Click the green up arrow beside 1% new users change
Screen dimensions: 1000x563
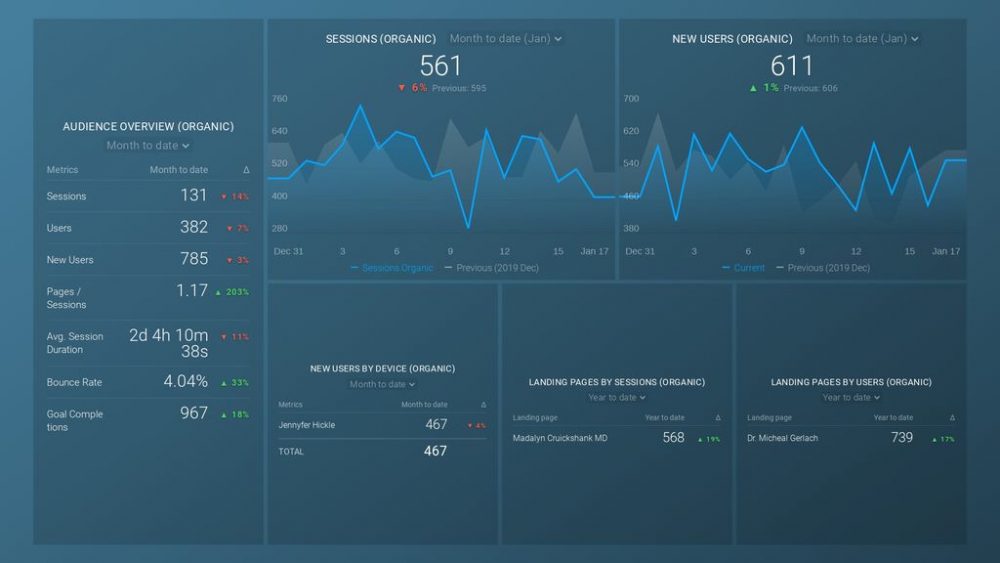(754, 88)
